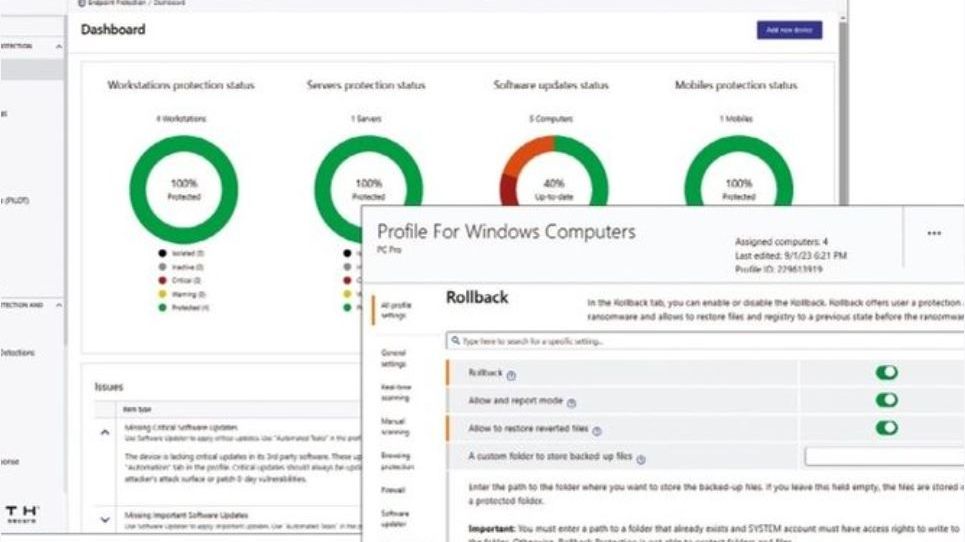Click the dashboard vertical scrollbar
The width and height of the screenshot is (965, 542).
pyautogui.click(x=843, y=111)
